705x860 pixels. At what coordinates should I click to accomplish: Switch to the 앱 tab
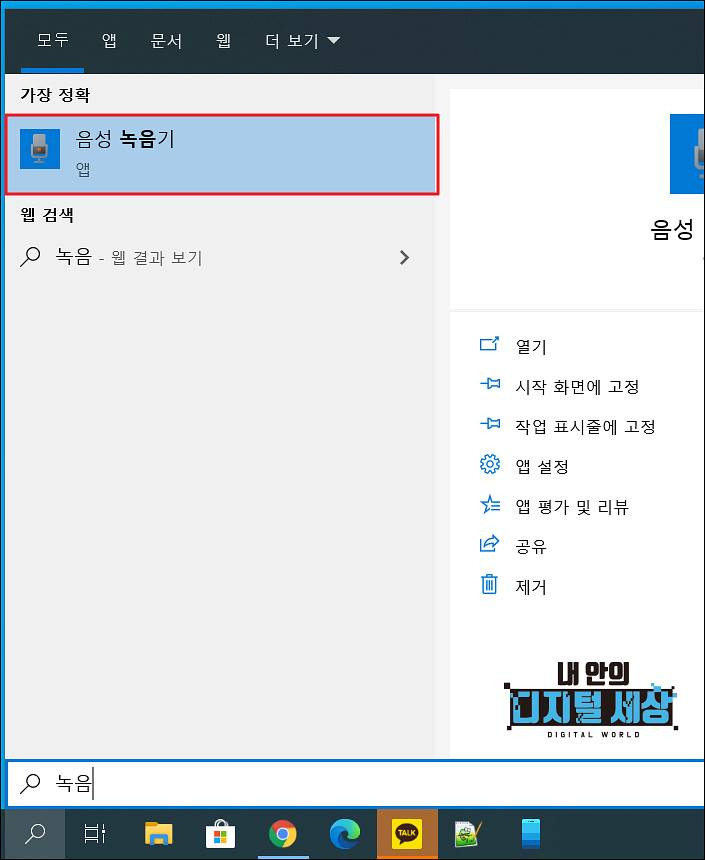109,41
